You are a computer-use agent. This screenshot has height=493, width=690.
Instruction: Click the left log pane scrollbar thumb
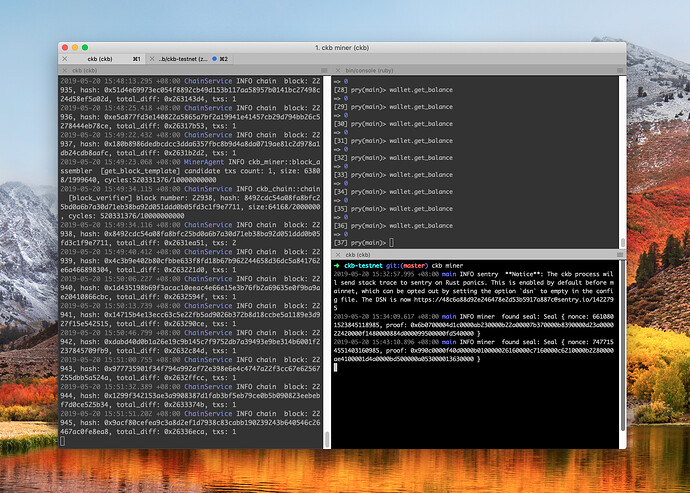click(x=327, y=439)
